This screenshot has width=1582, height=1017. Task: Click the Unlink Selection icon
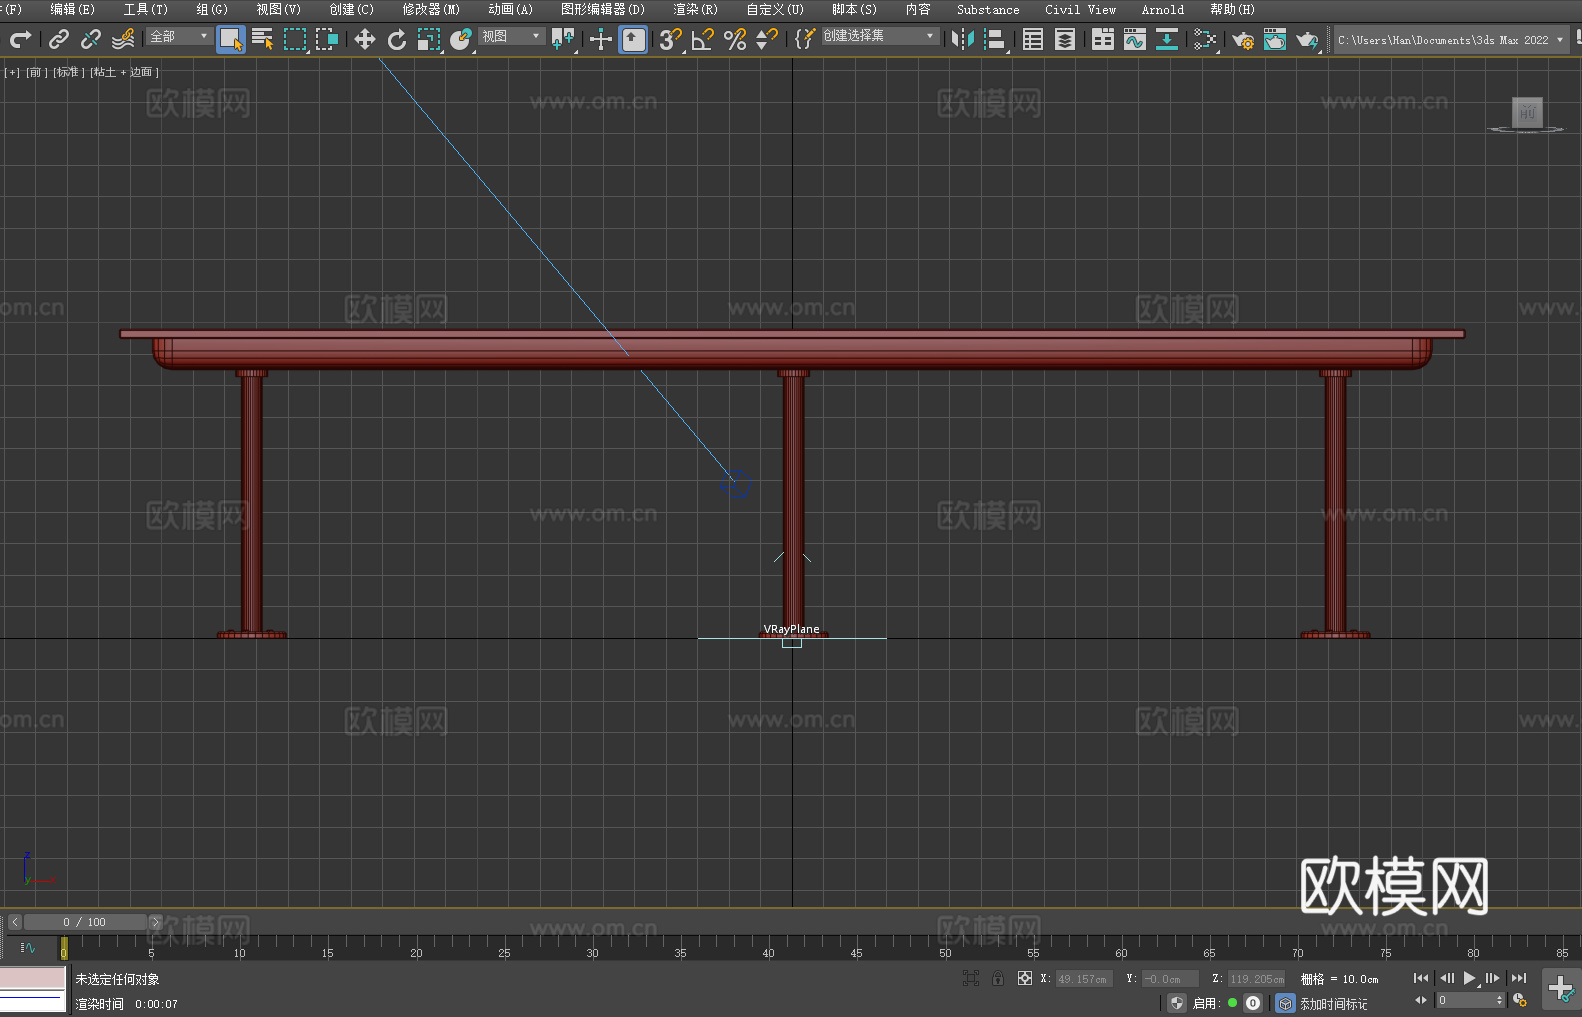(91, 39)
